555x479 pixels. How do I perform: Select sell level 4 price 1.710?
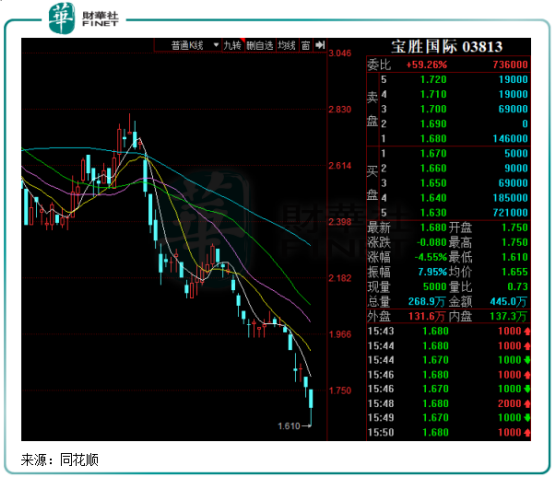[433, 95]
